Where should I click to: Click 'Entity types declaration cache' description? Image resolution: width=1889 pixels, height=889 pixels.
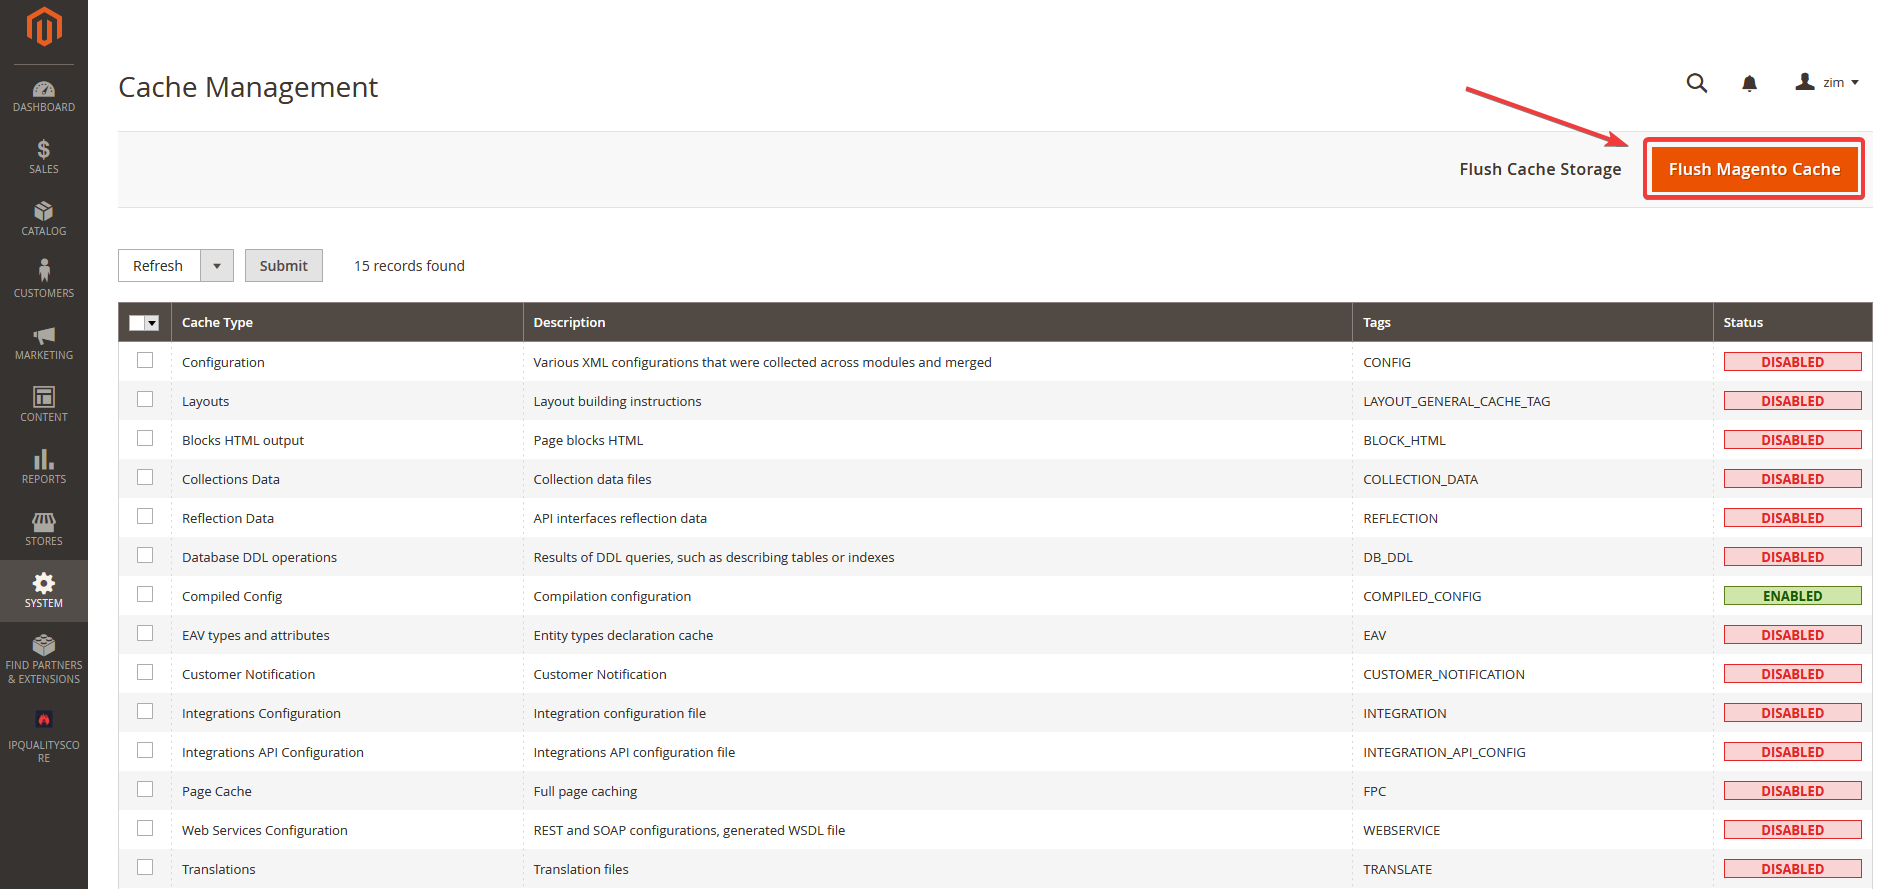pos(623,635)
